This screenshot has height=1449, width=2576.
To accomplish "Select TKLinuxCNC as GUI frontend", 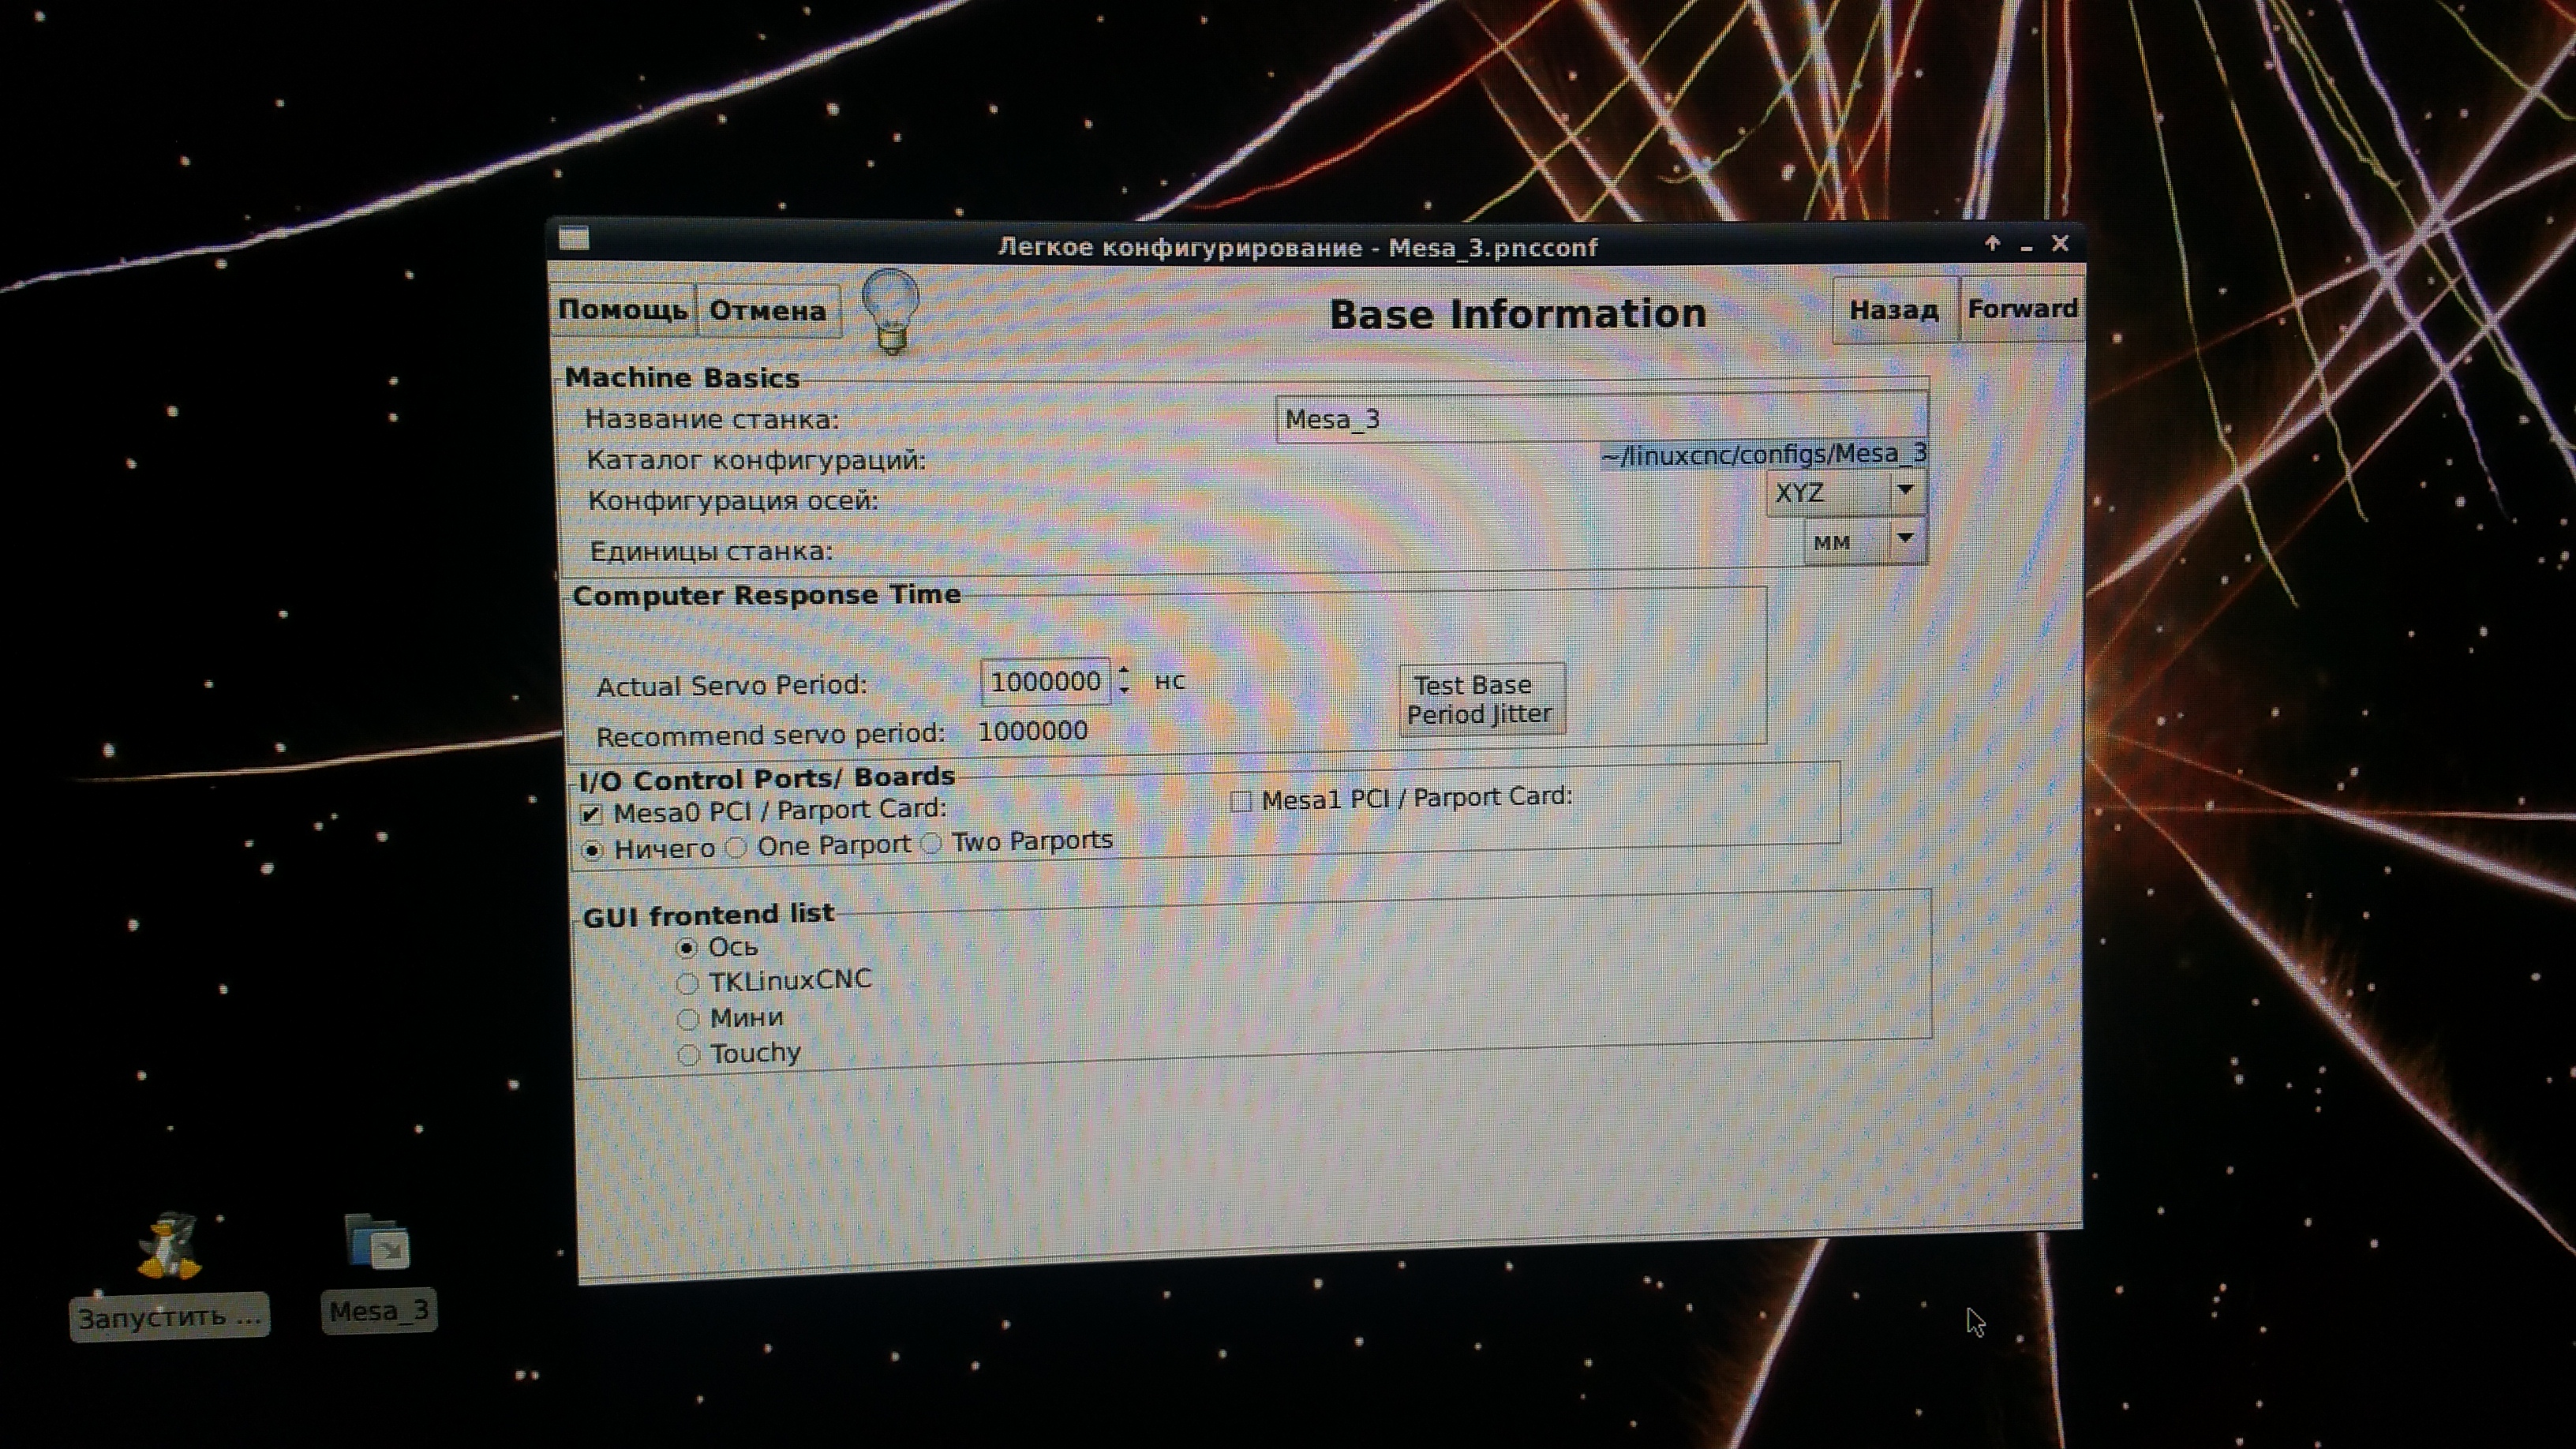I will [687, 984].
